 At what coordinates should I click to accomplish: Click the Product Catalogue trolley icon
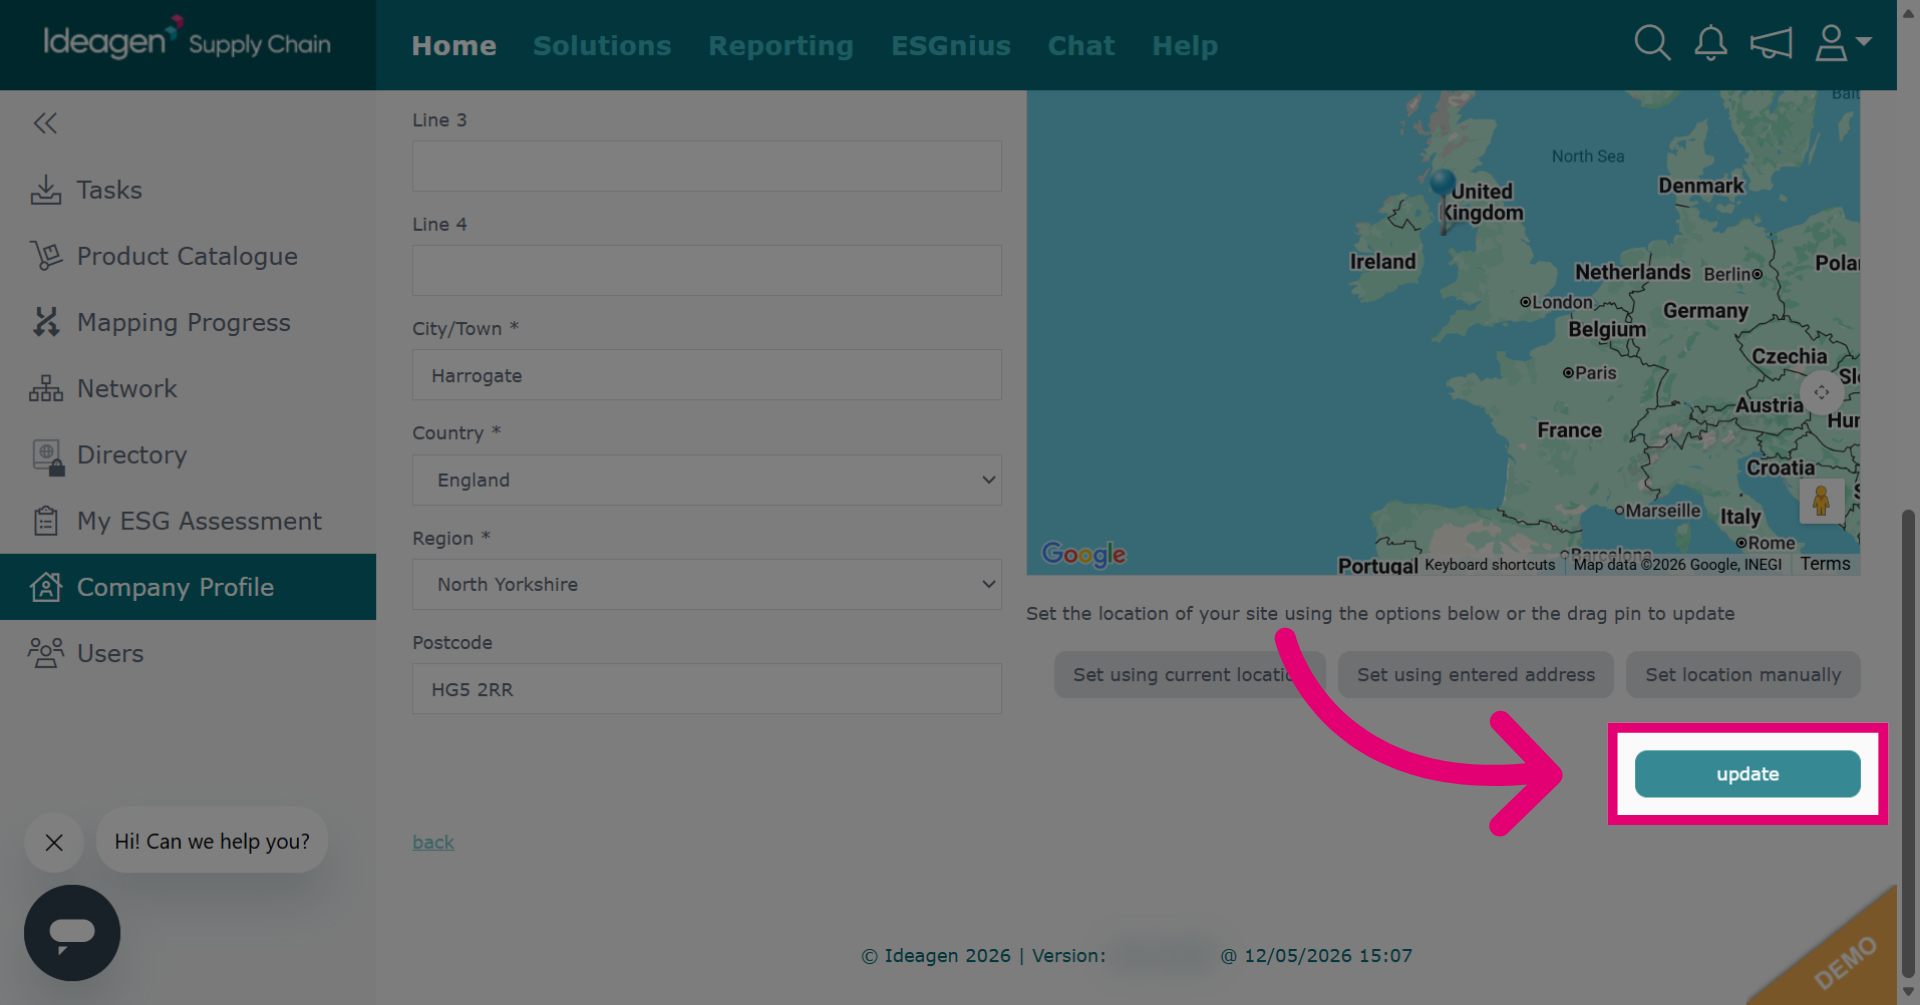pyautogui.click(x=46, y=256)
